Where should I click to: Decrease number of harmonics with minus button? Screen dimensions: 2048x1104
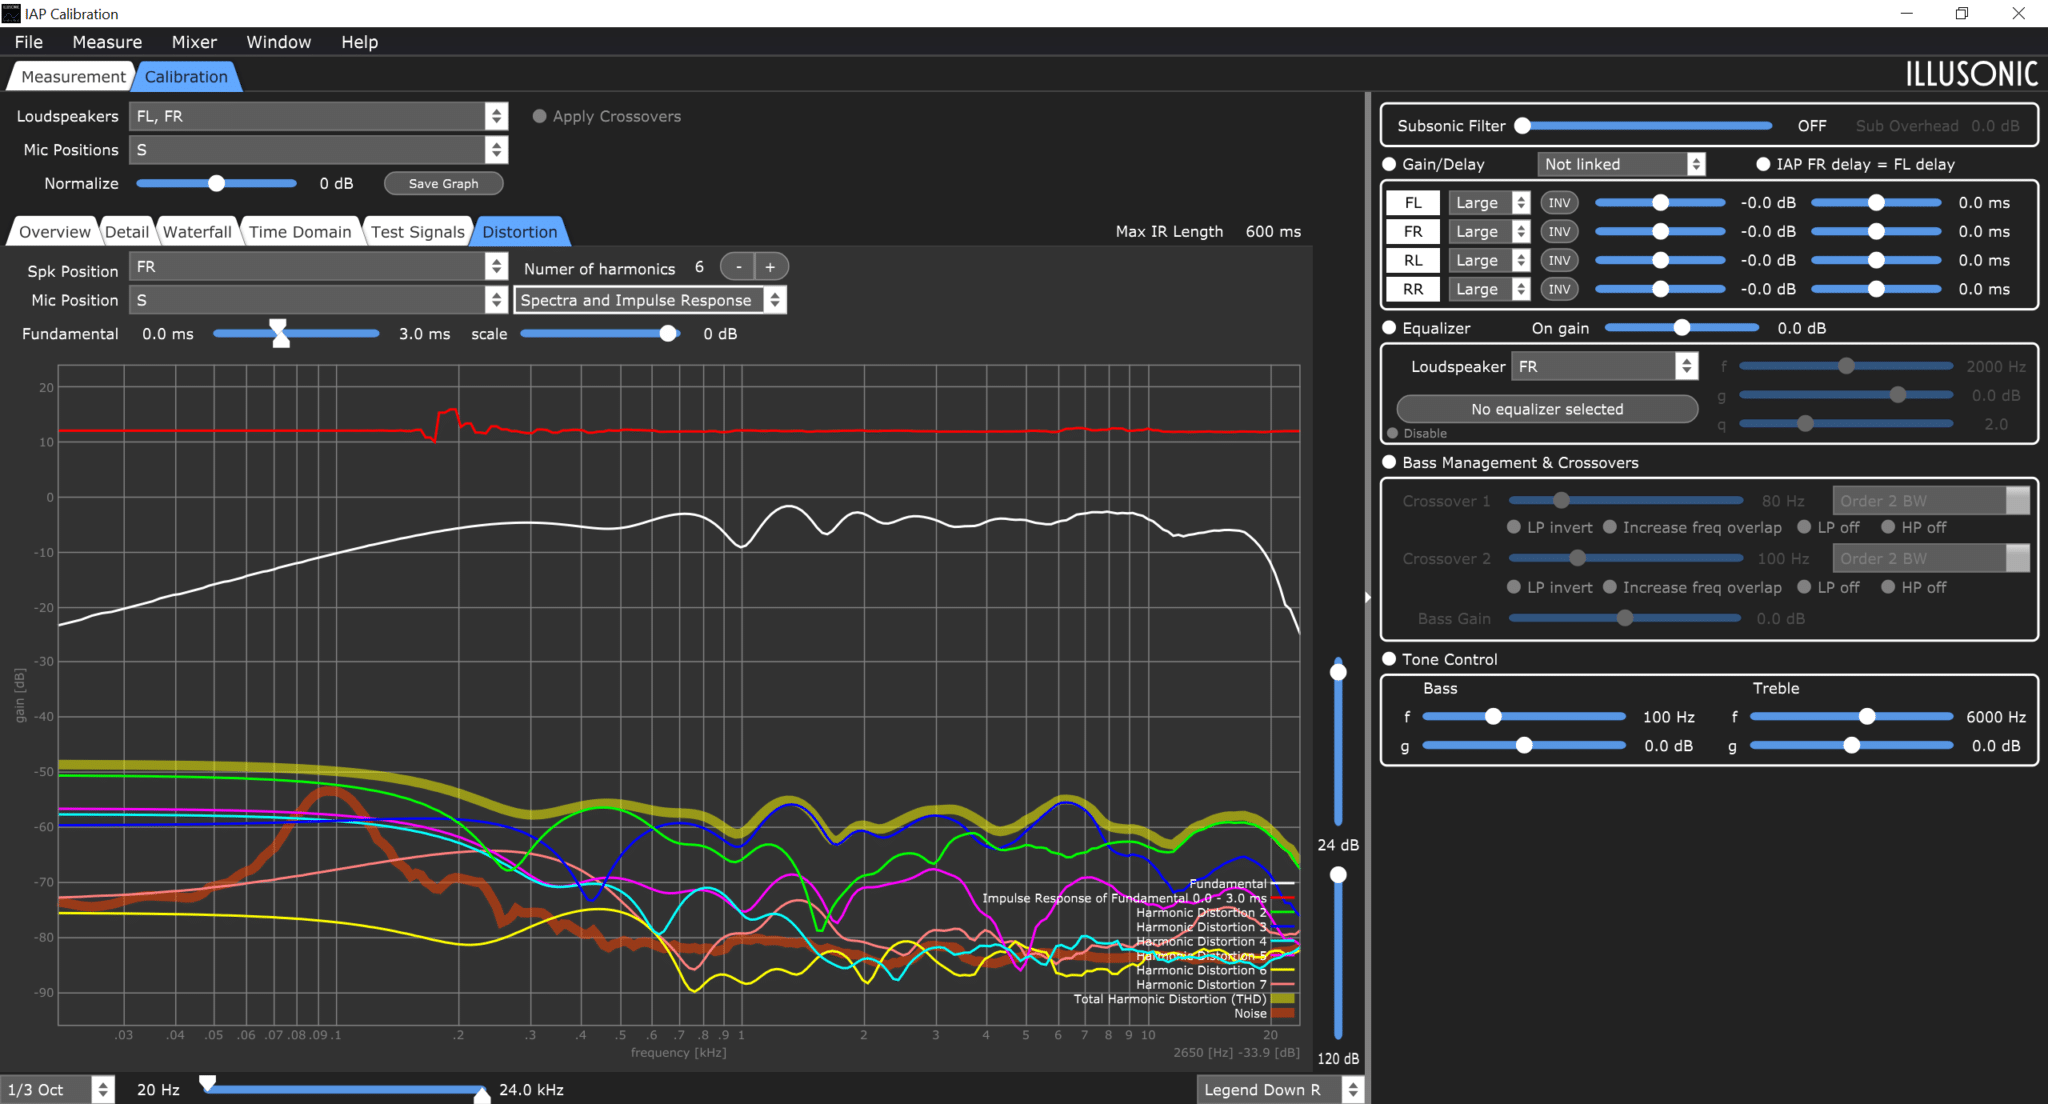click(738, 267)
